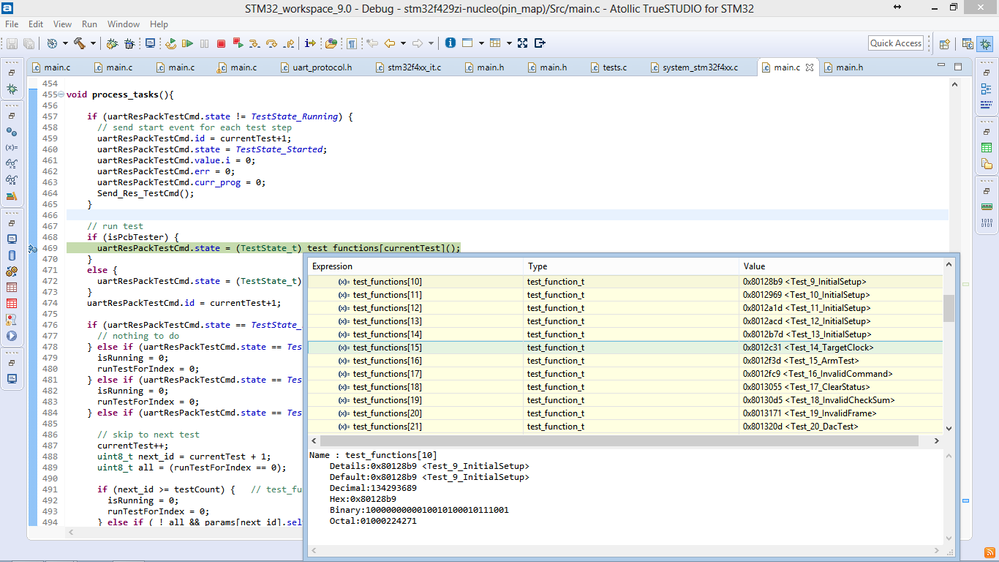Open the Help menu
The width and height of the screenshot is (999, 562).
pos(159,24)
